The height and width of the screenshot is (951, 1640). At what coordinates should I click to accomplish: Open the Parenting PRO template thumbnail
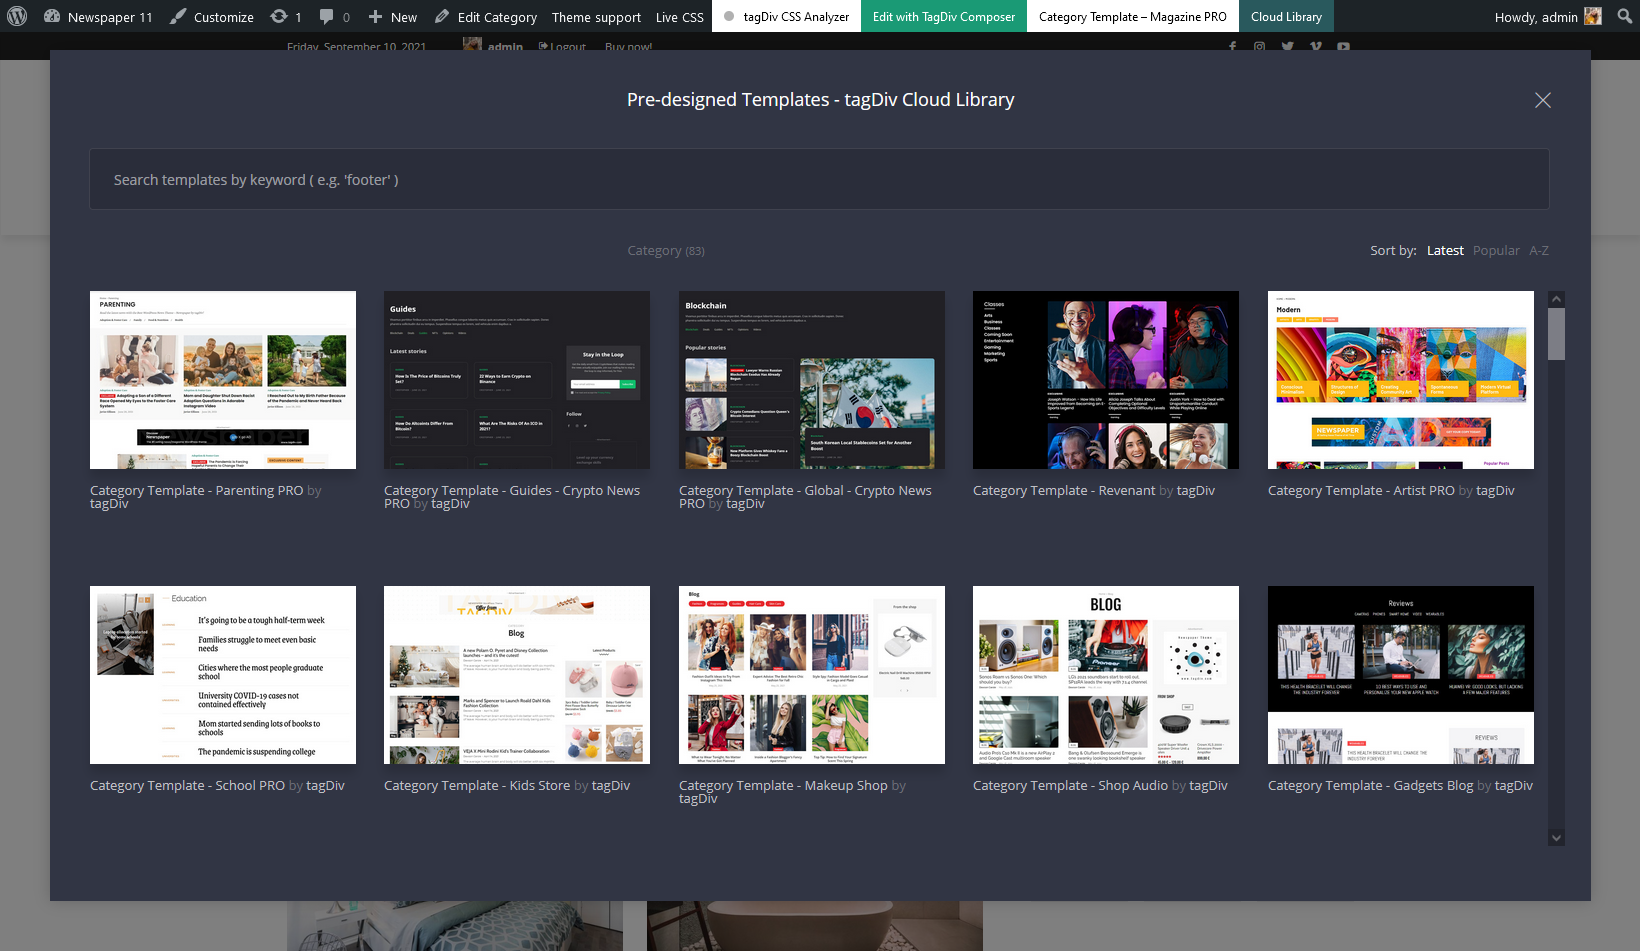[x=223, y=380]
